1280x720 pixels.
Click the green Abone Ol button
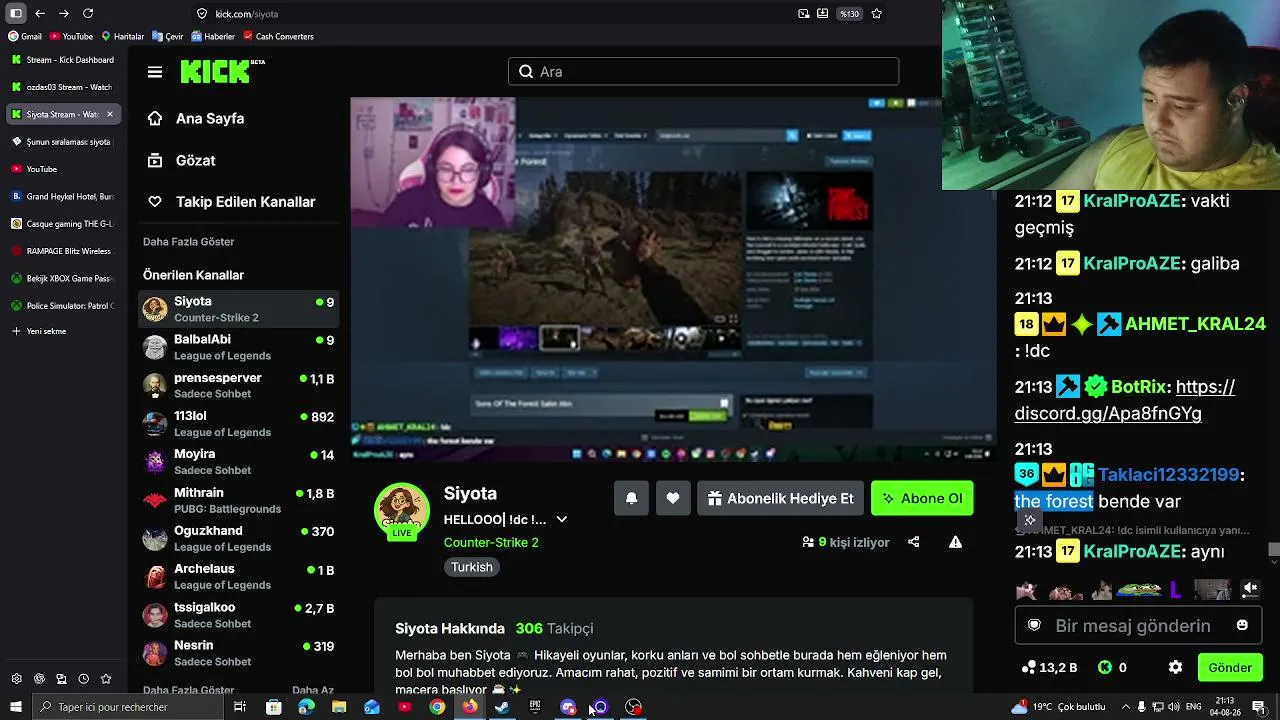coord(922,498)
